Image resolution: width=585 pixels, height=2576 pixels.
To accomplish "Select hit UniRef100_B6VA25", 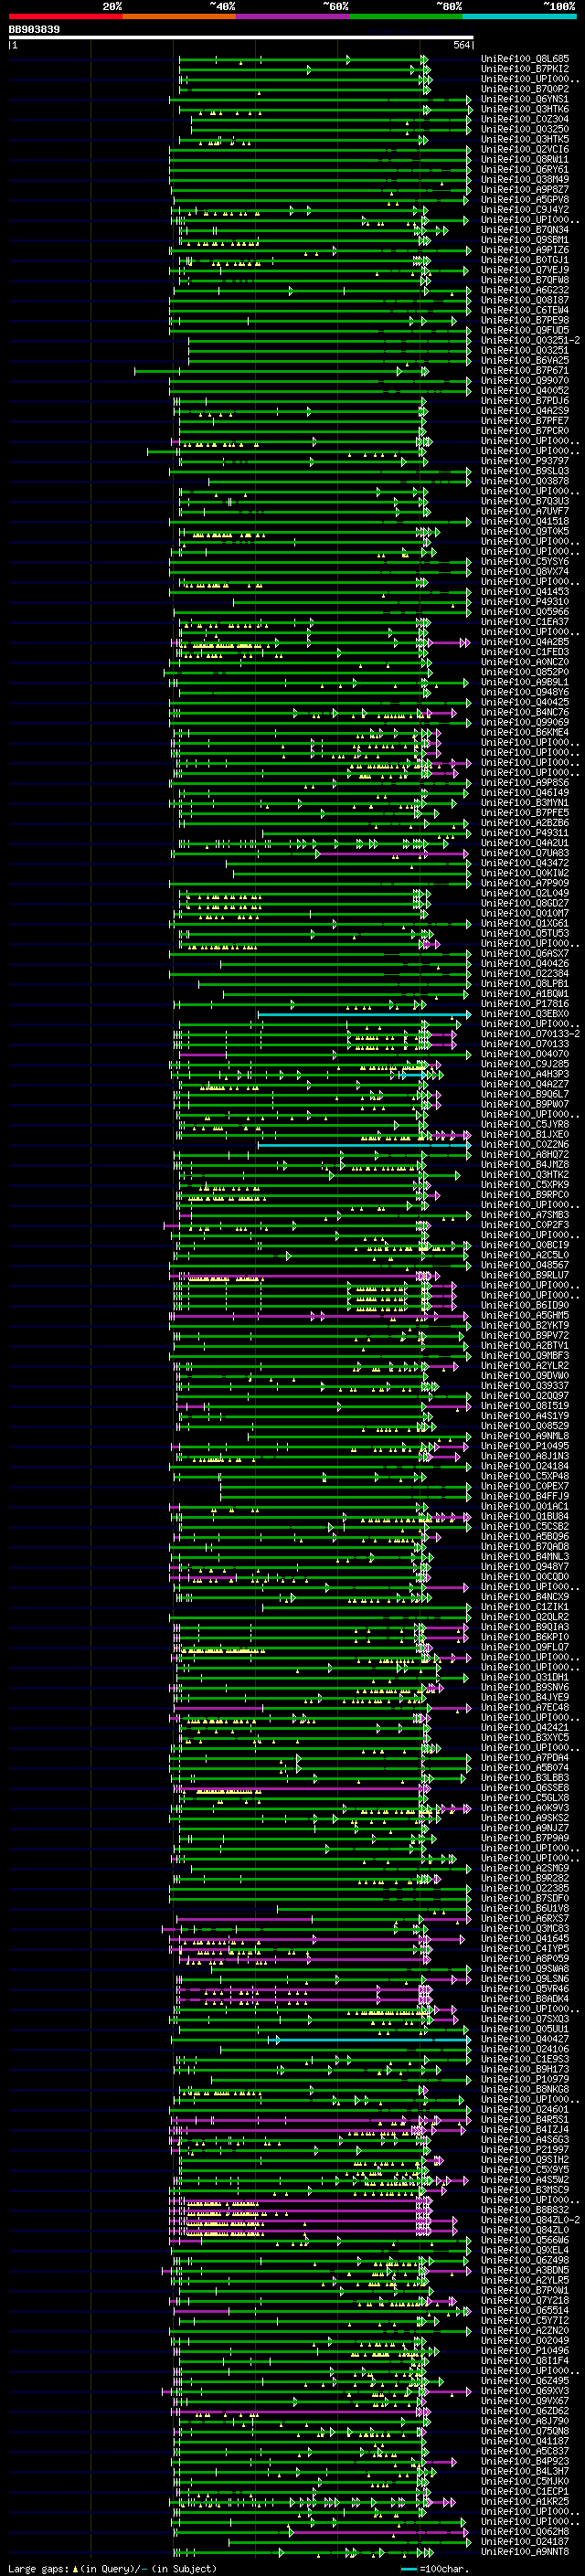I will (x=525, y=360).
